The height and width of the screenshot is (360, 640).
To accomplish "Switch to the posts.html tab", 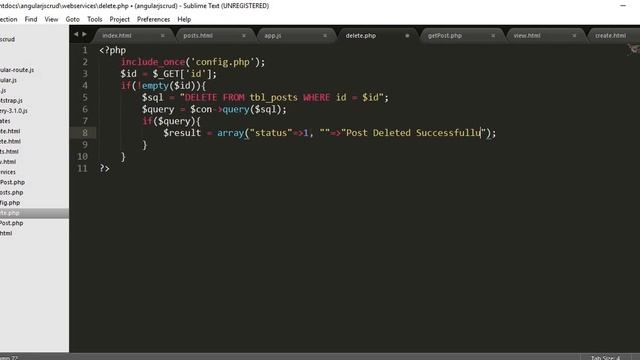I will pos(198,36).
